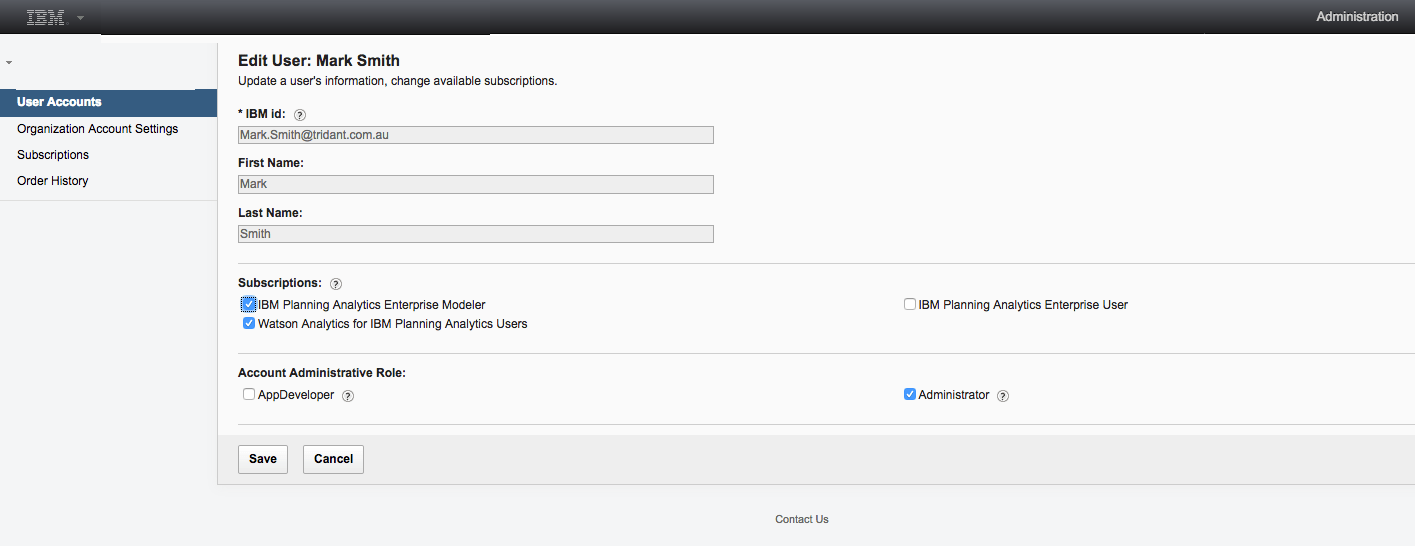1415x546 pixels.
Task: Open help icon next to IBM id
Action: pos(300,115)
